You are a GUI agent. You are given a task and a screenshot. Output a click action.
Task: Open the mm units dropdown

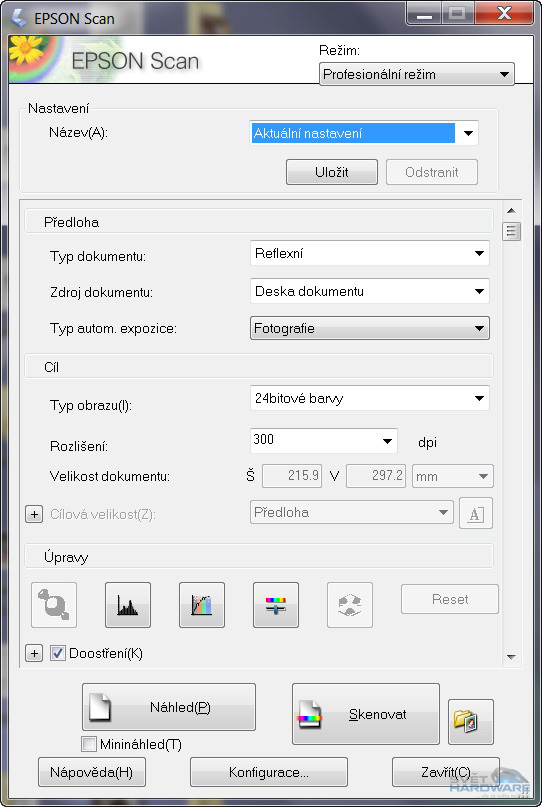[x=453, y=476]
